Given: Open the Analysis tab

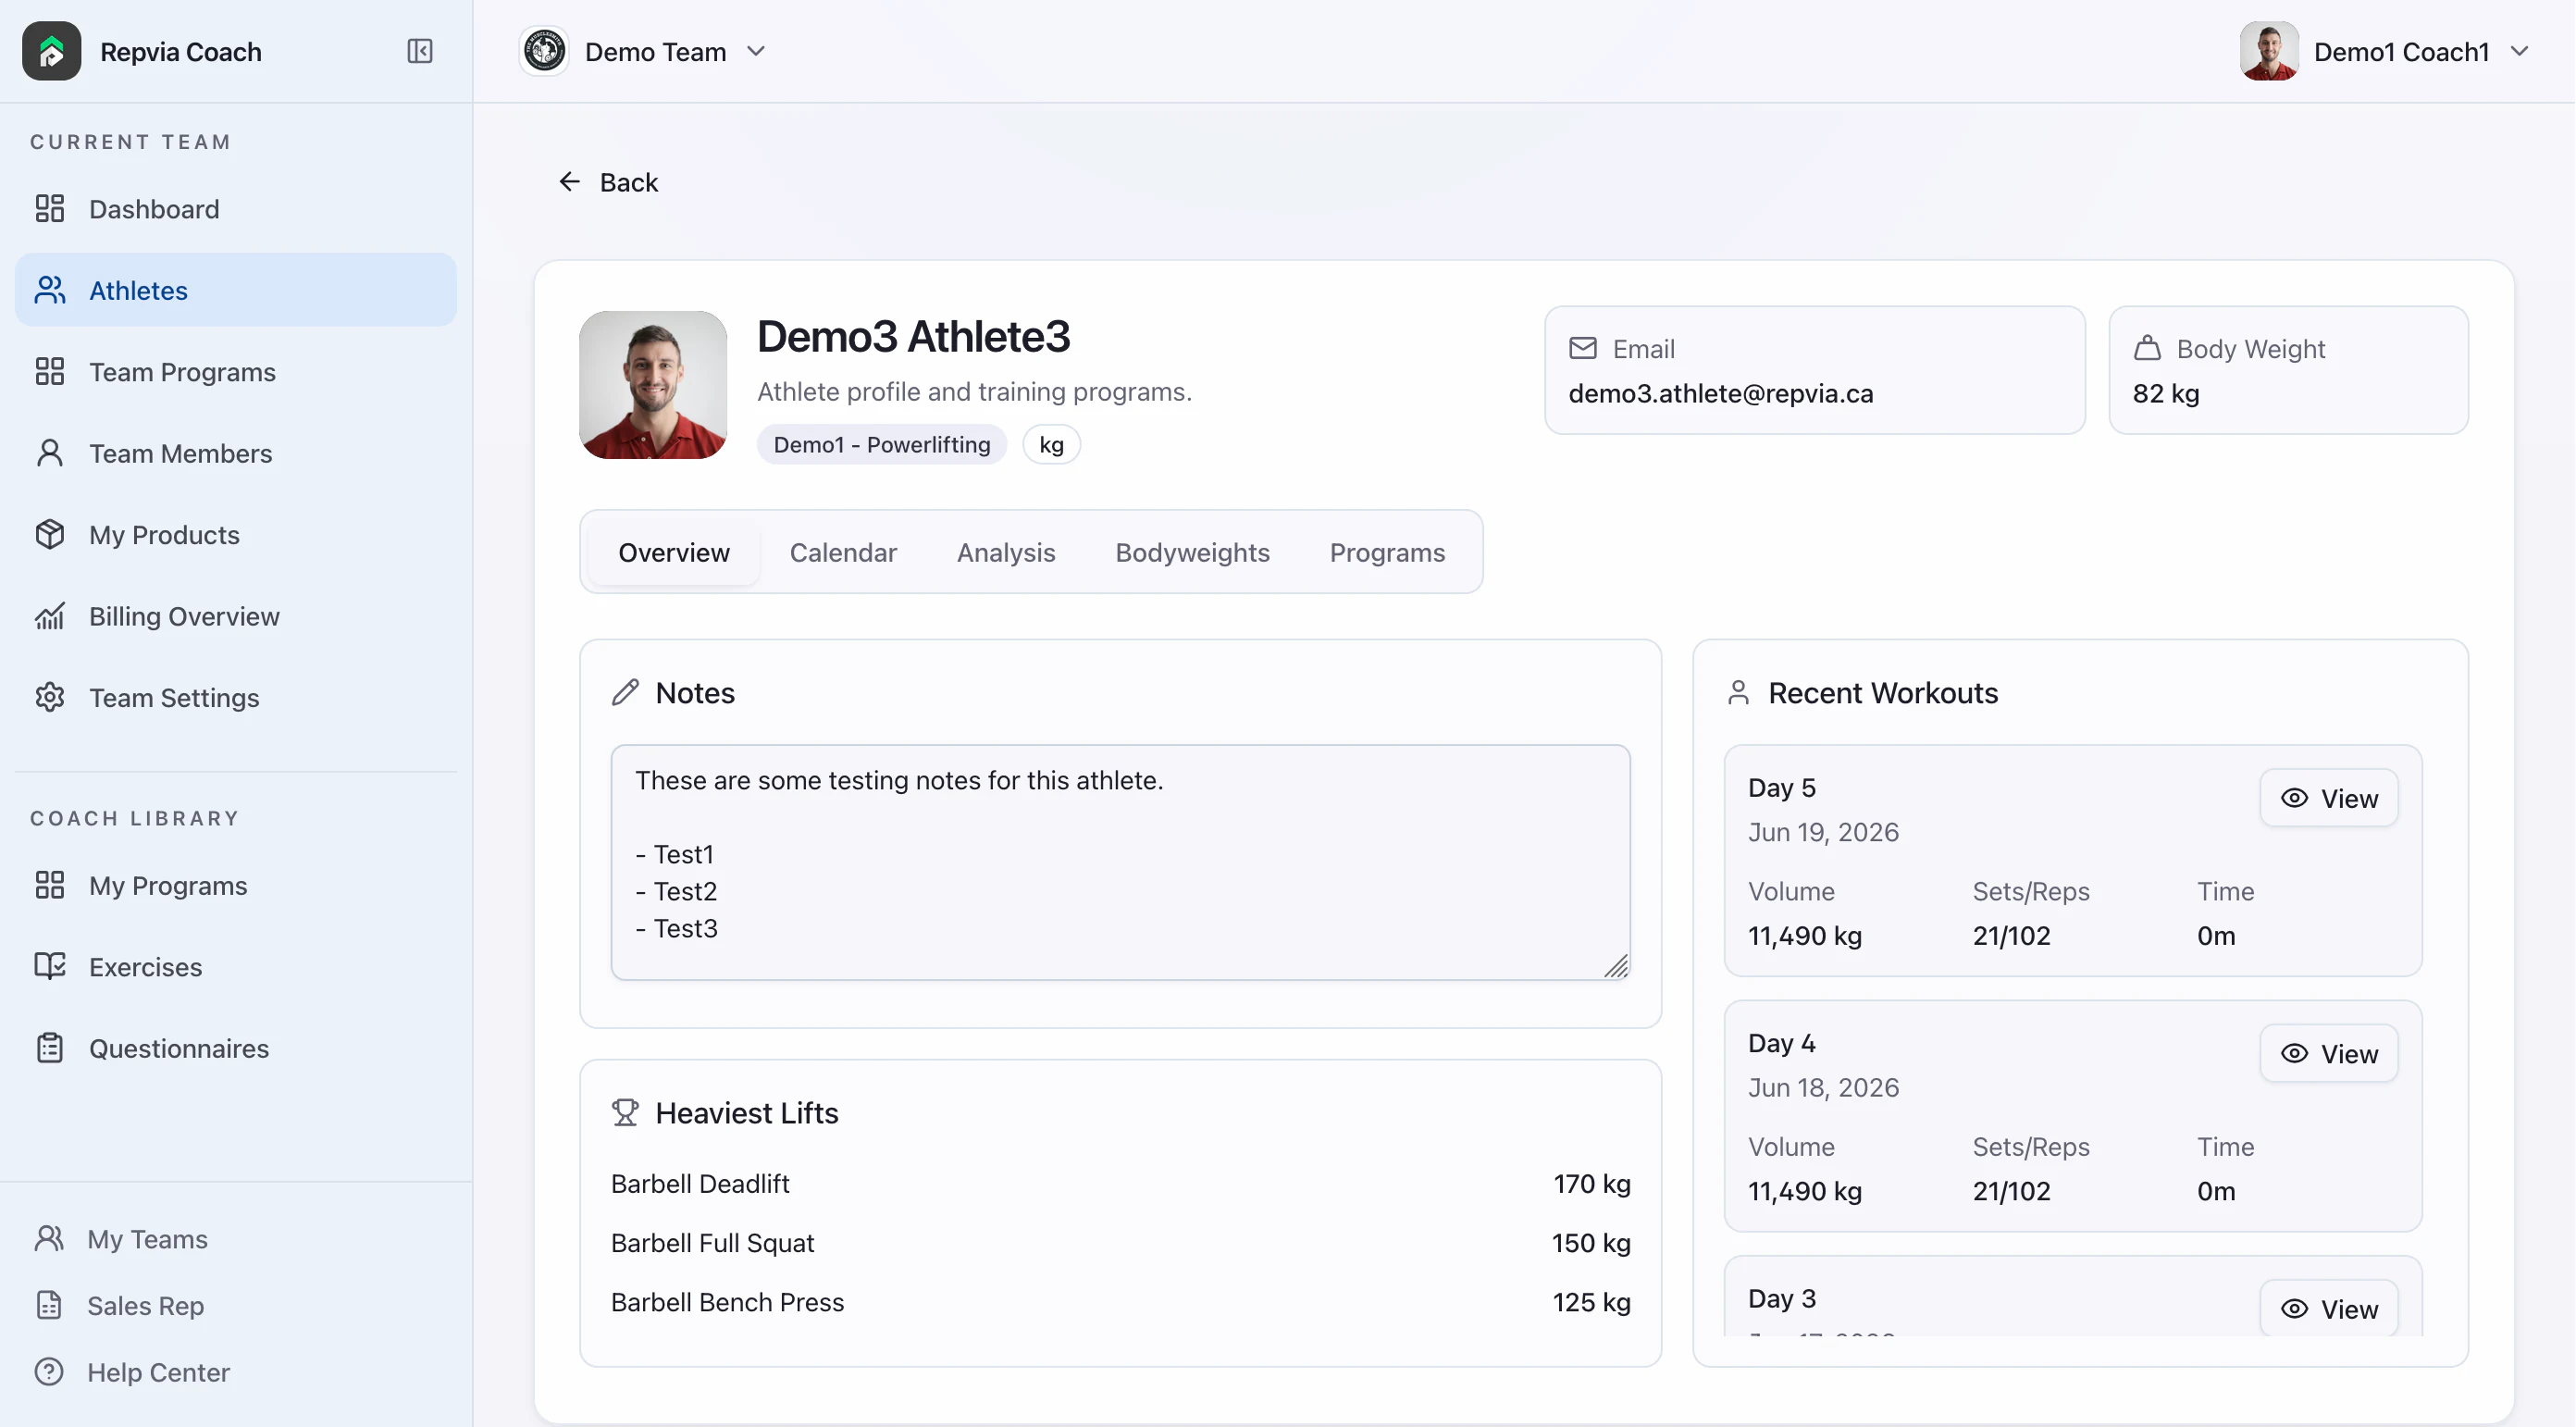Looking at the screenshot, I should 1006,553.
